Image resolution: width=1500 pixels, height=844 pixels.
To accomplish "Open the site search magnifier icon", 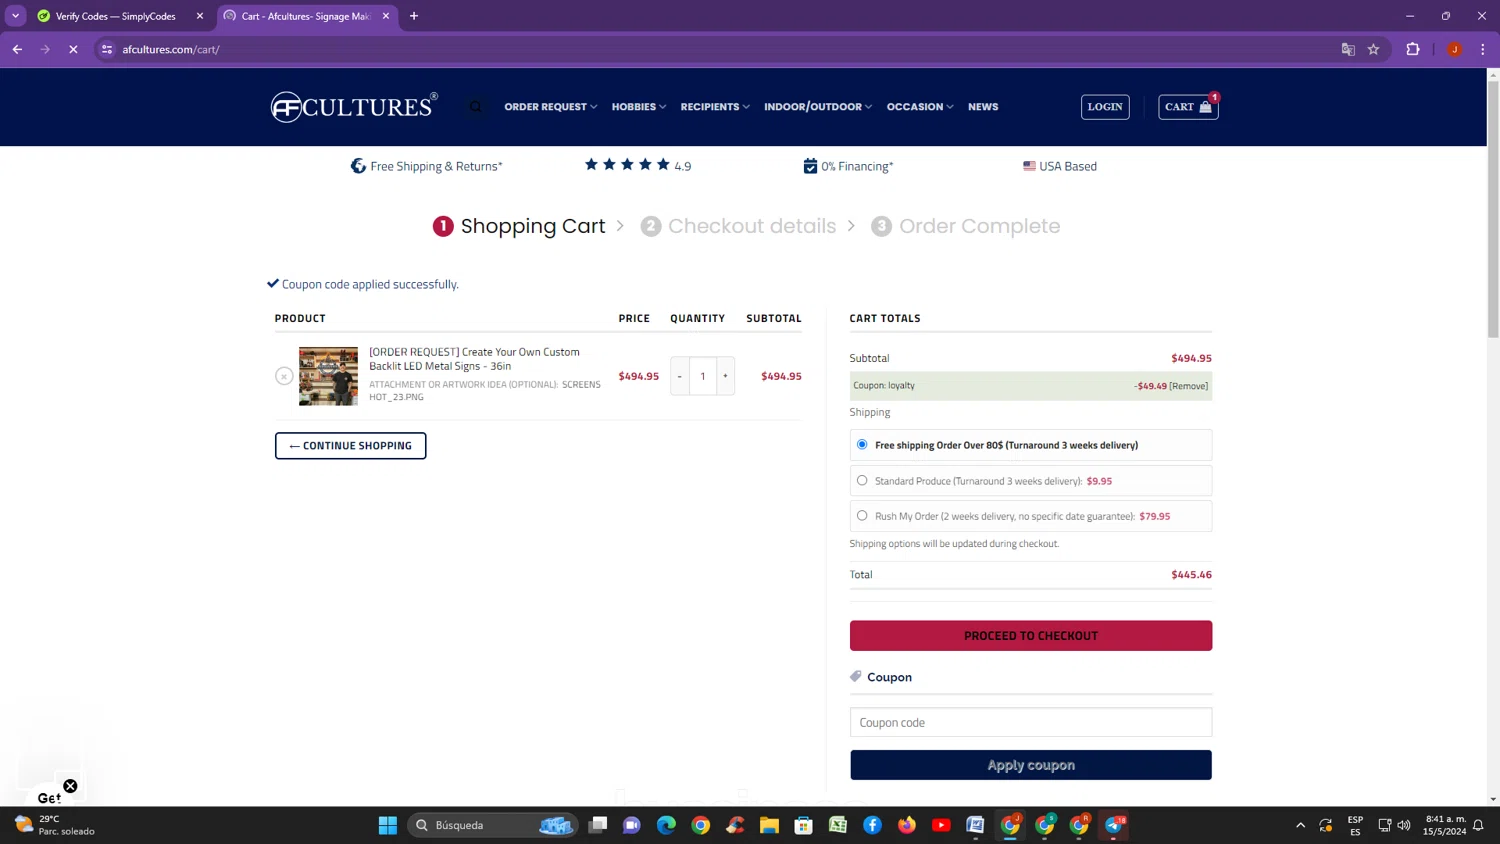I will (x=476, y=107).
